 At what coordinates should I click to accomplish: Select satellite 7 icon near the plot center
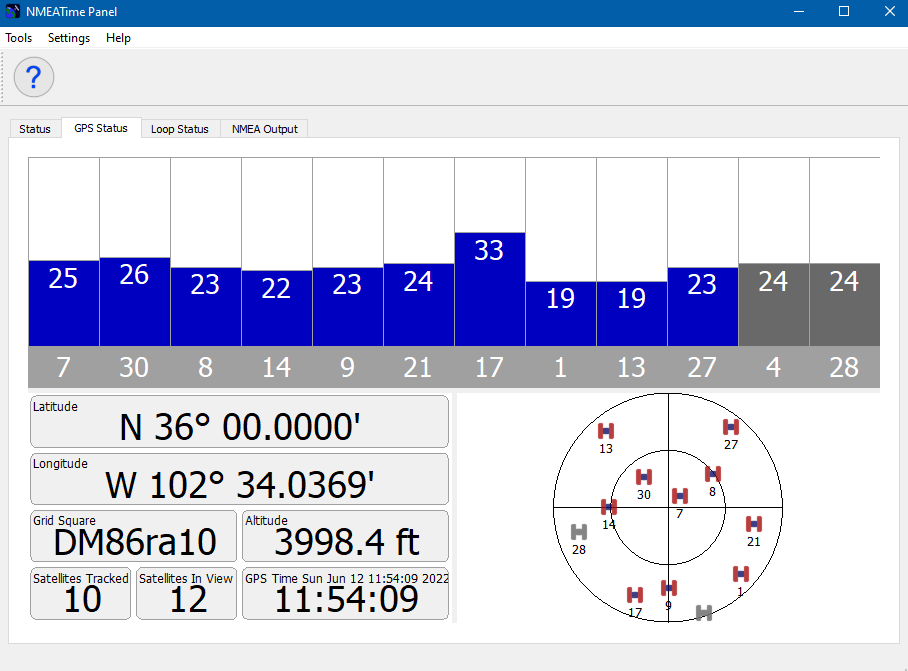pyautogui.click(x=680, y=496)
